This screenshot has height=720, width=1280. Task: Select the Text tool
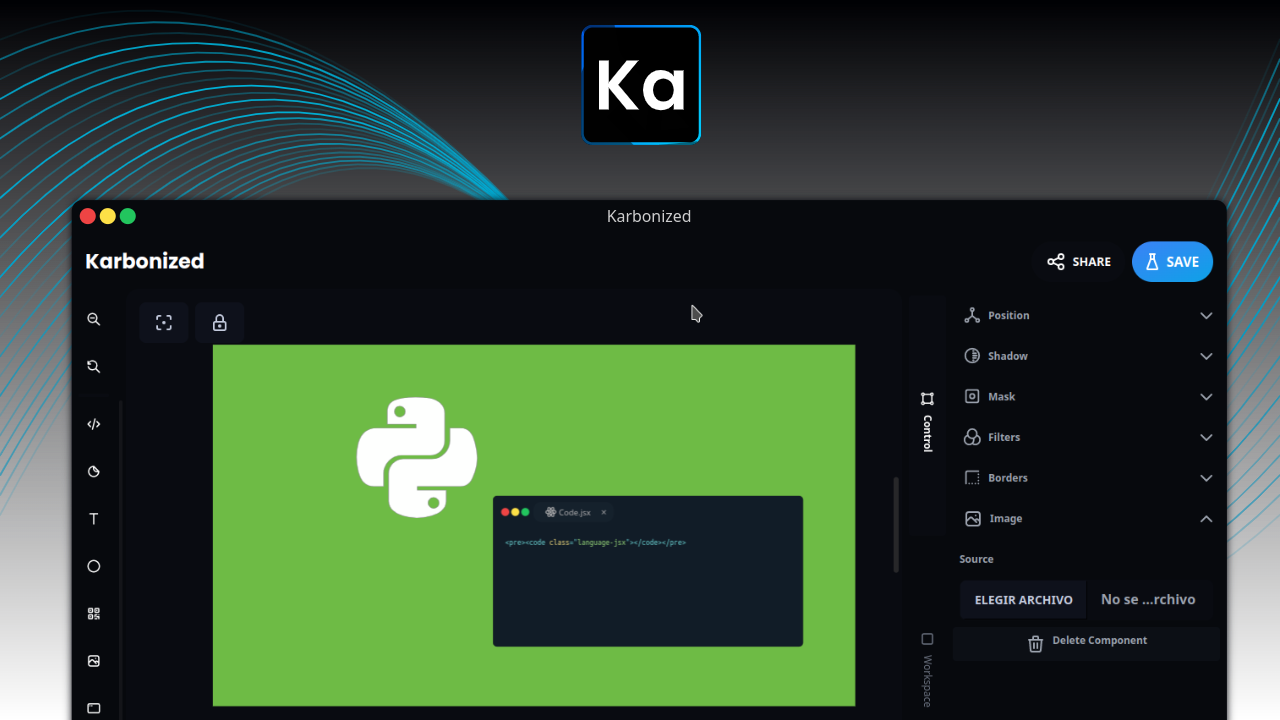point(94,519)
